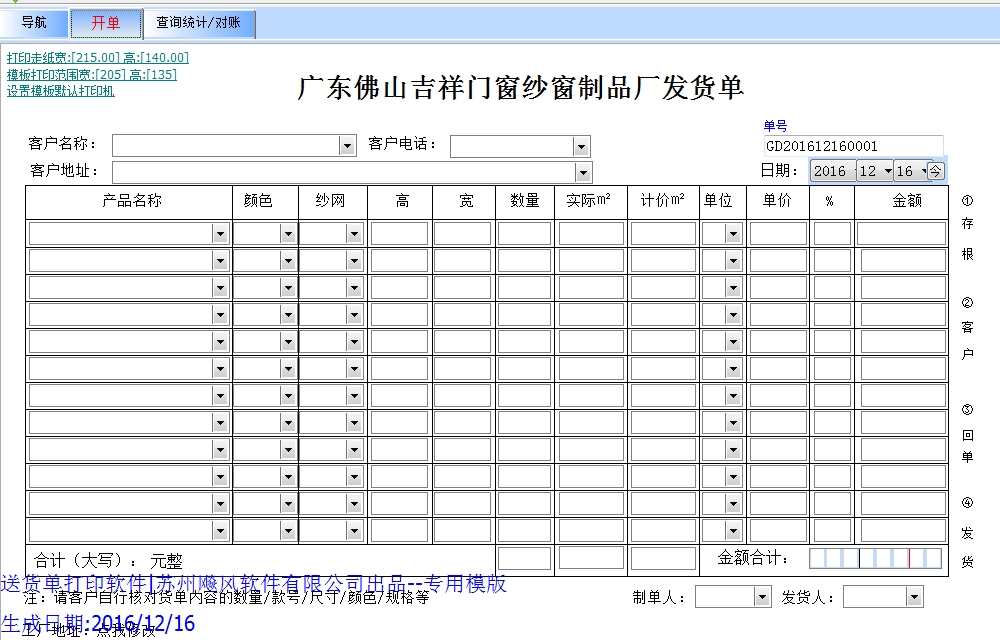The width and height of the screenshot is (1000, 640).
Task: Expand the 客户地址 dropdown
Action: point(582,172)
